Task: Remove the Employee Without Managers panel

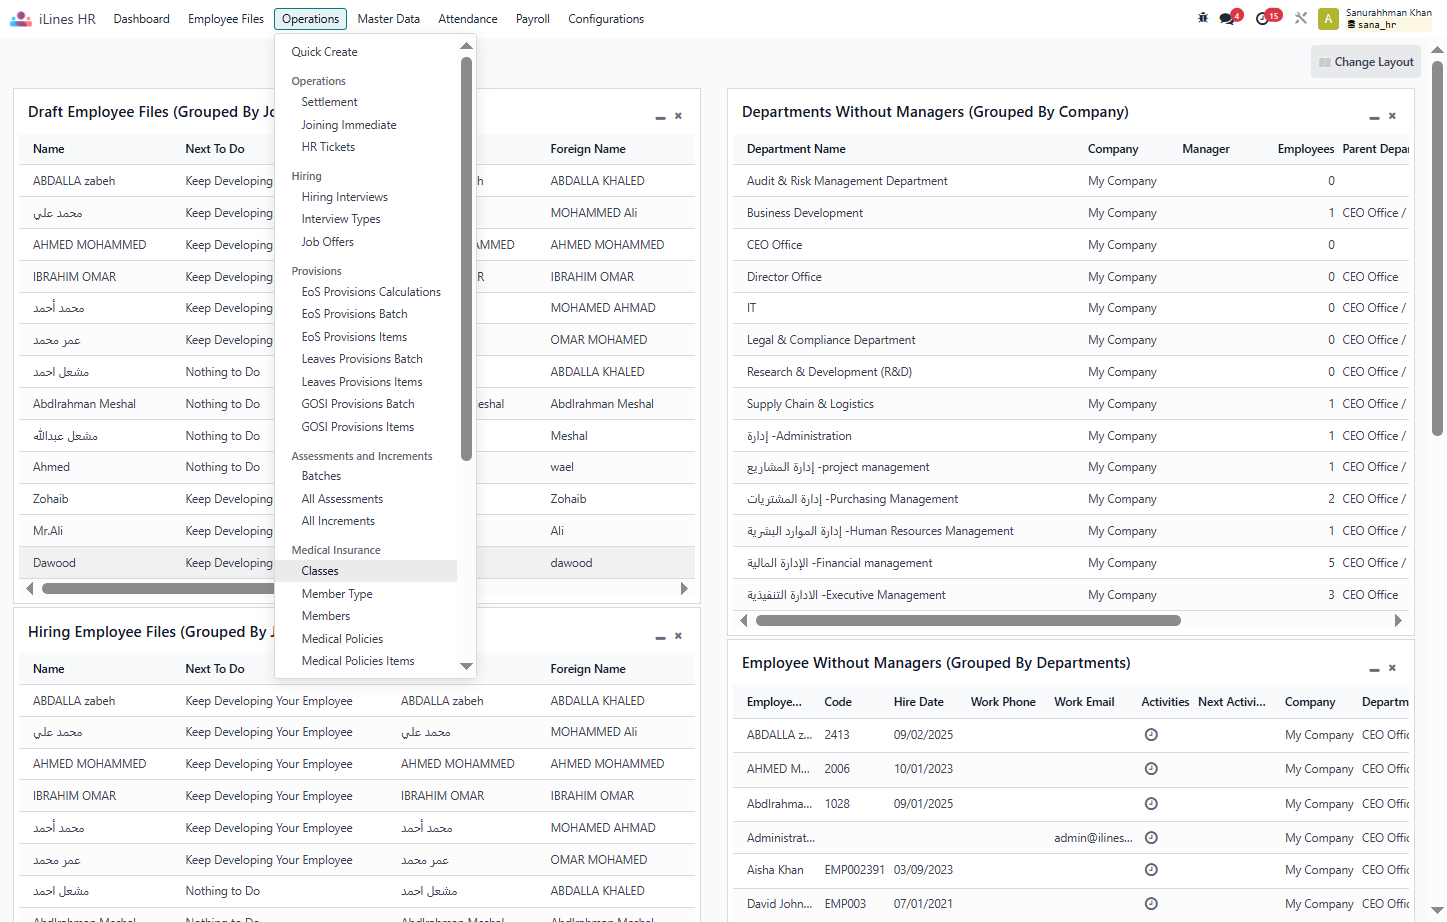Action: pyautogui.click(x=1392, y=668)
